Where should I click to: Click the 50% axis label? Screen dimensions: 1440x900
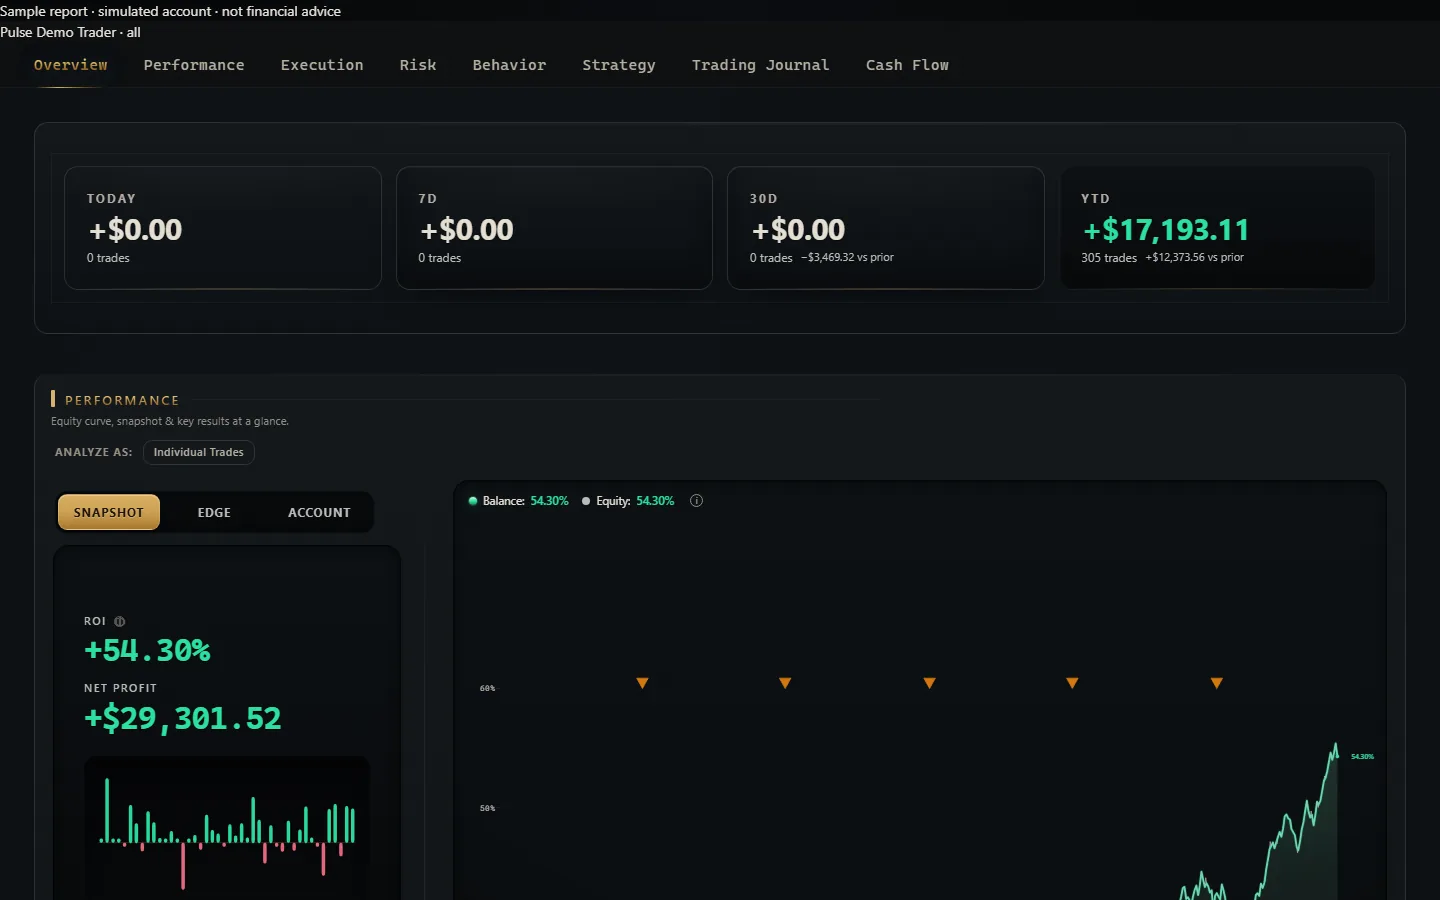487,808
